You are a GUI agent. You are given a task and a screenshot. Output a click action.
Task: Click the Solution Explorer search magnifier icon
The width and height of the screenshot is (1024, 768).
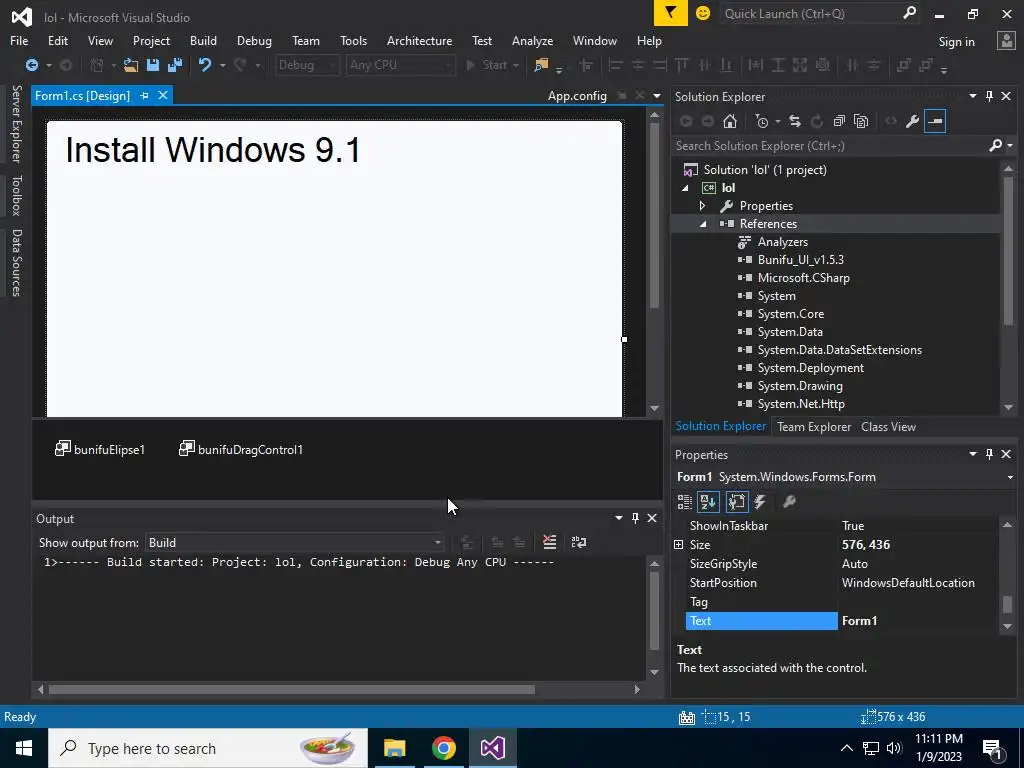pyautogui.click(x=996, y=146)
